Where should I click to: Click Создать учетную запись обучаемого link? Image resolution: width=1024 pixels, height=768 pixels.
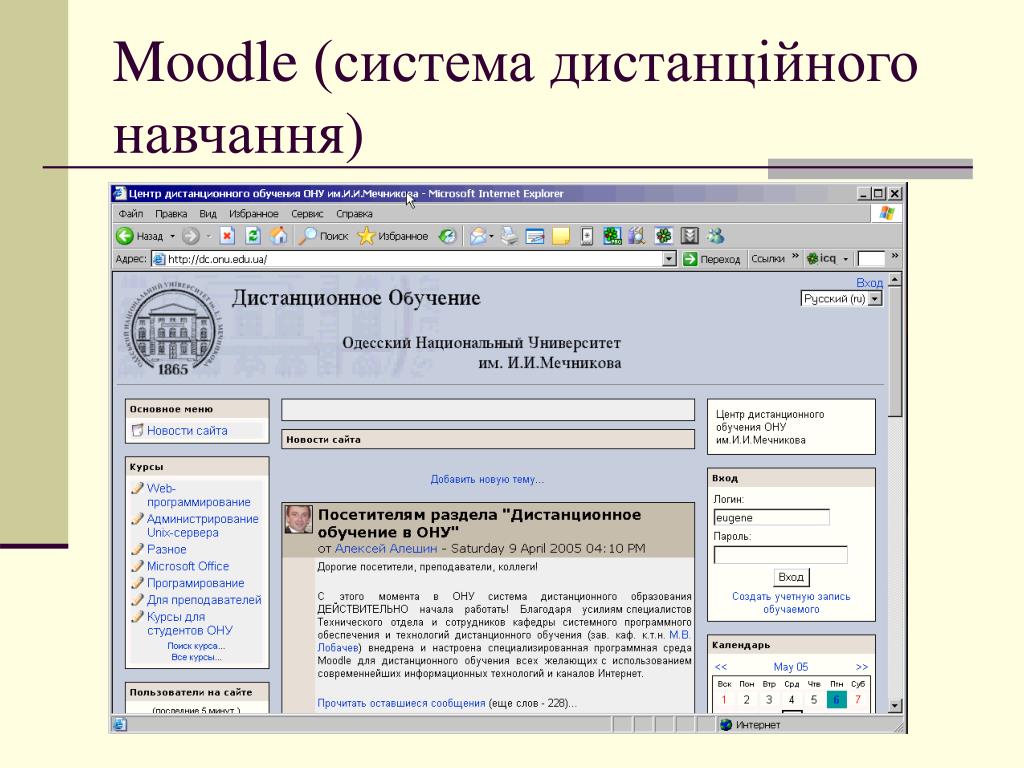791,603
